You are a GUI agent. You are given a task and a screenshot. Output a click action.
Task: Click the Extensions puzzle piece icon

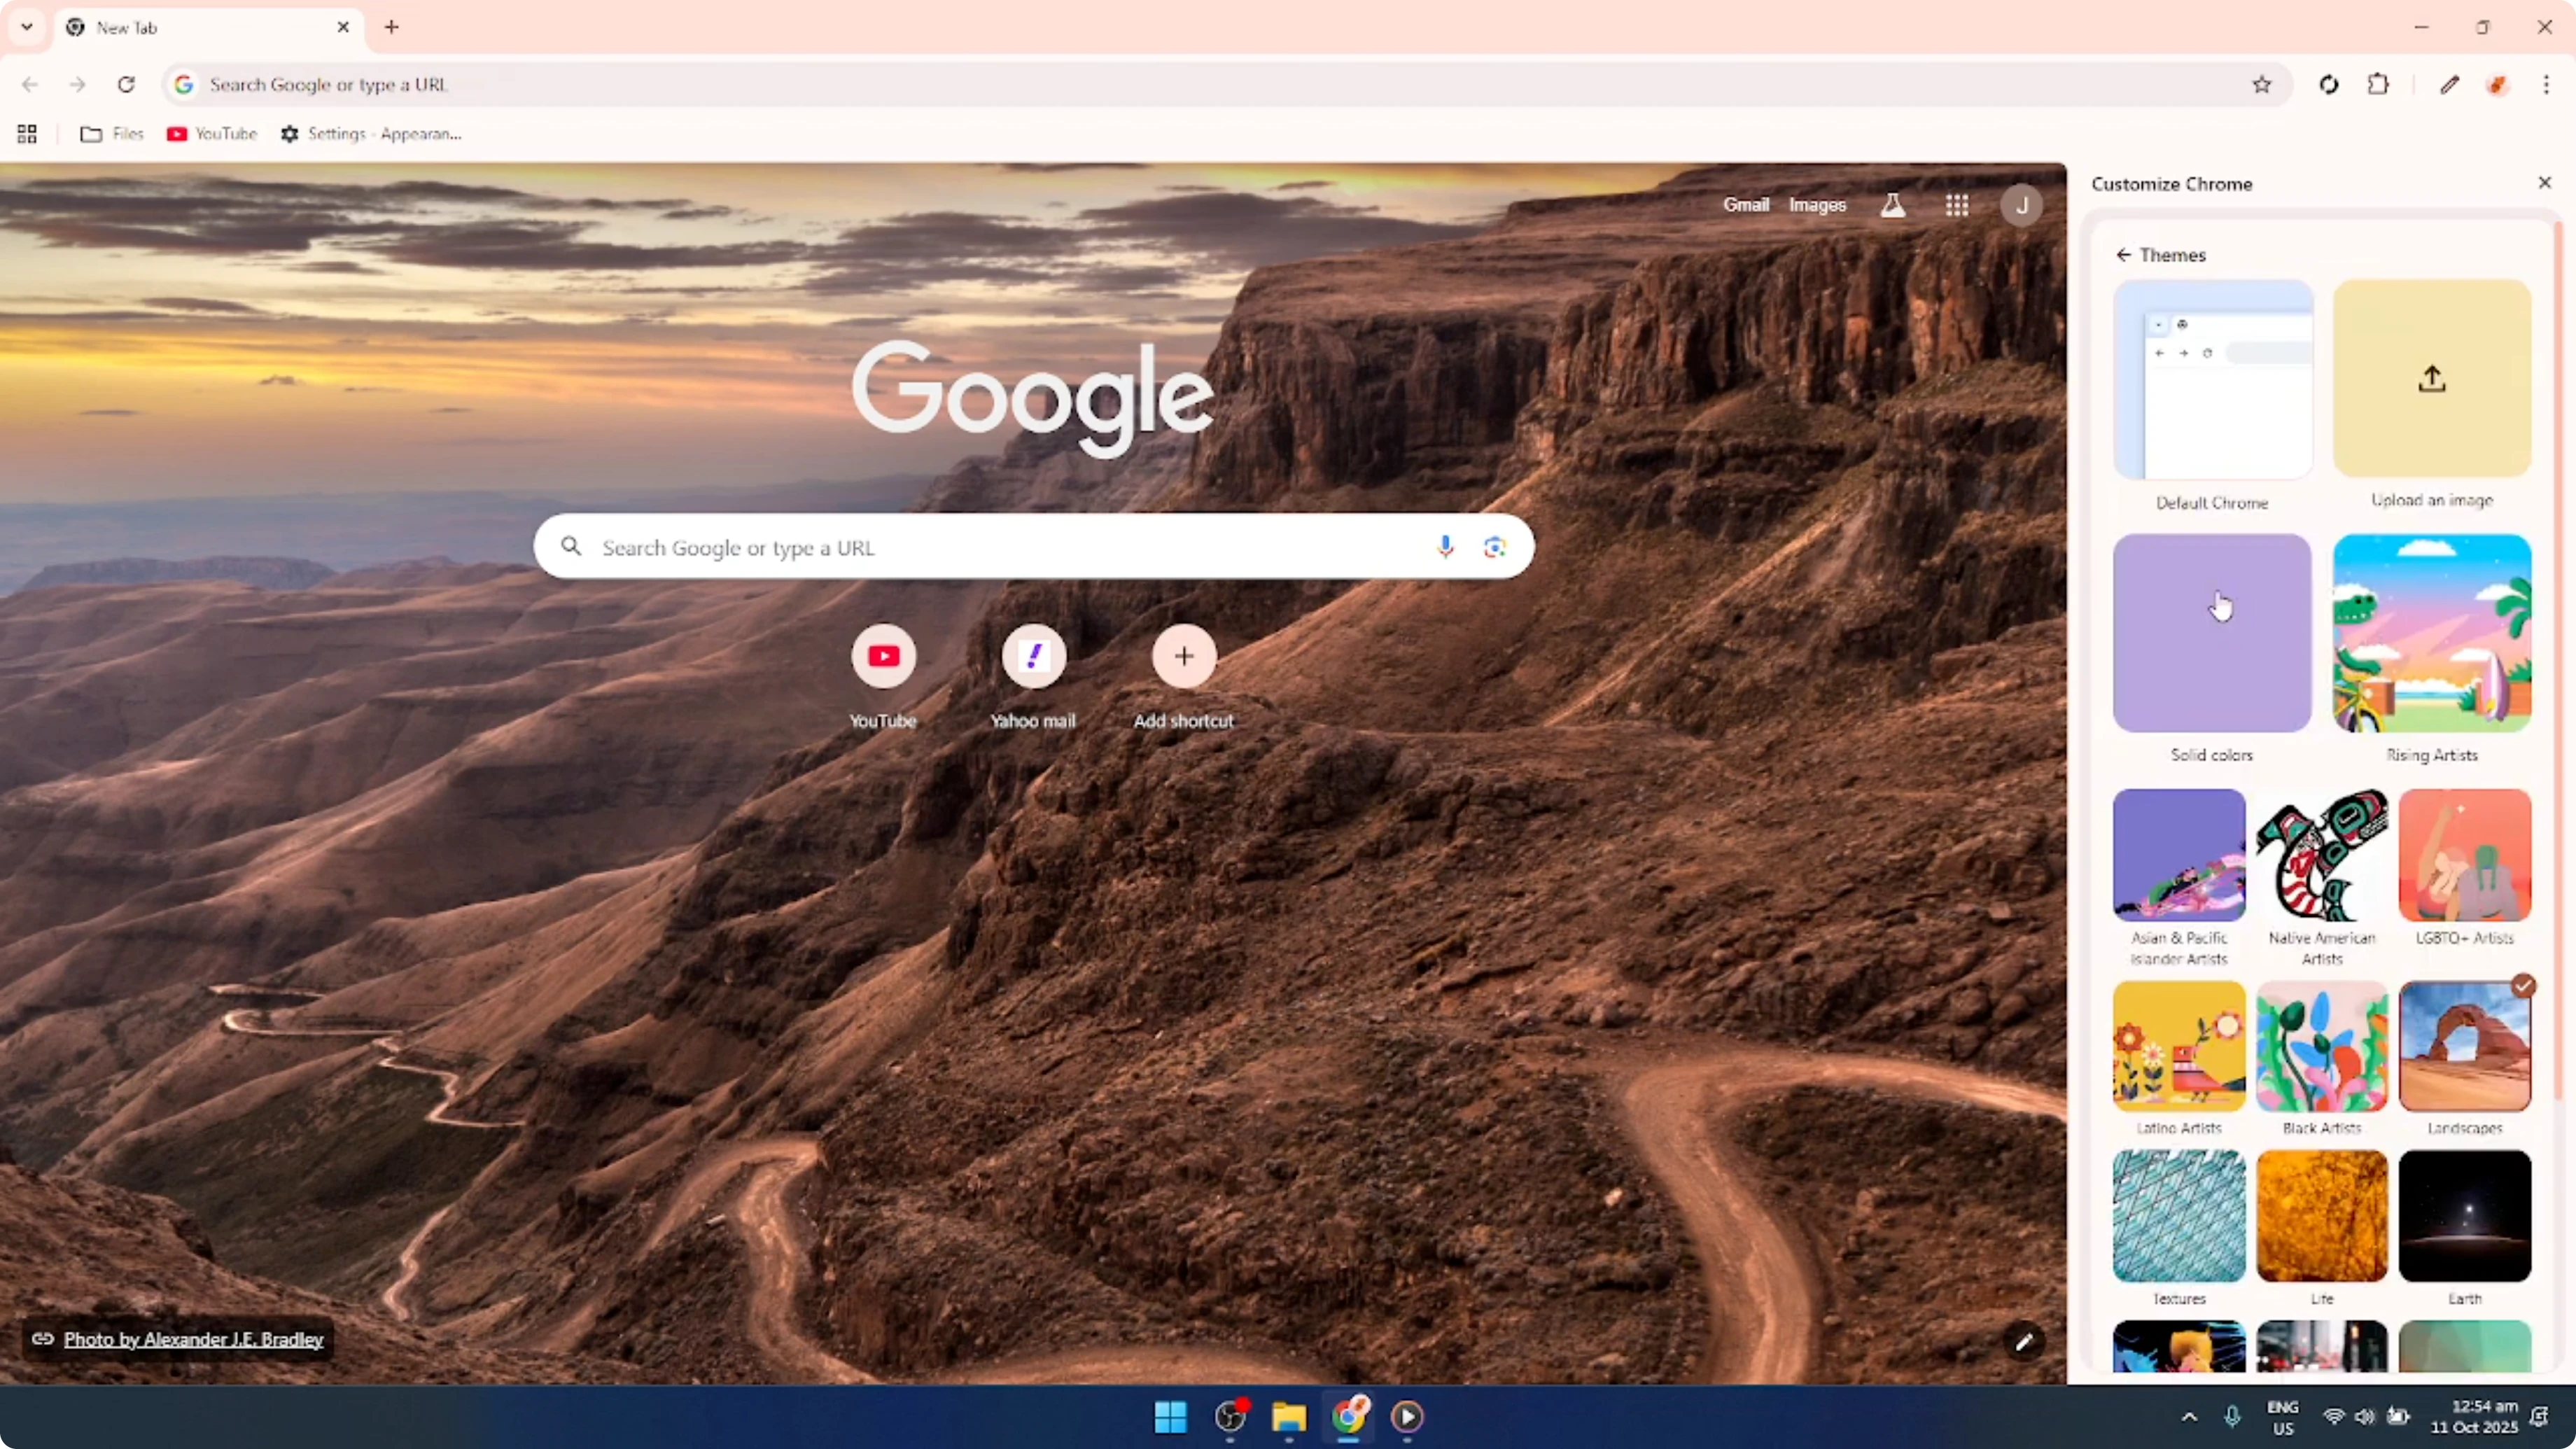point(2378,84)
